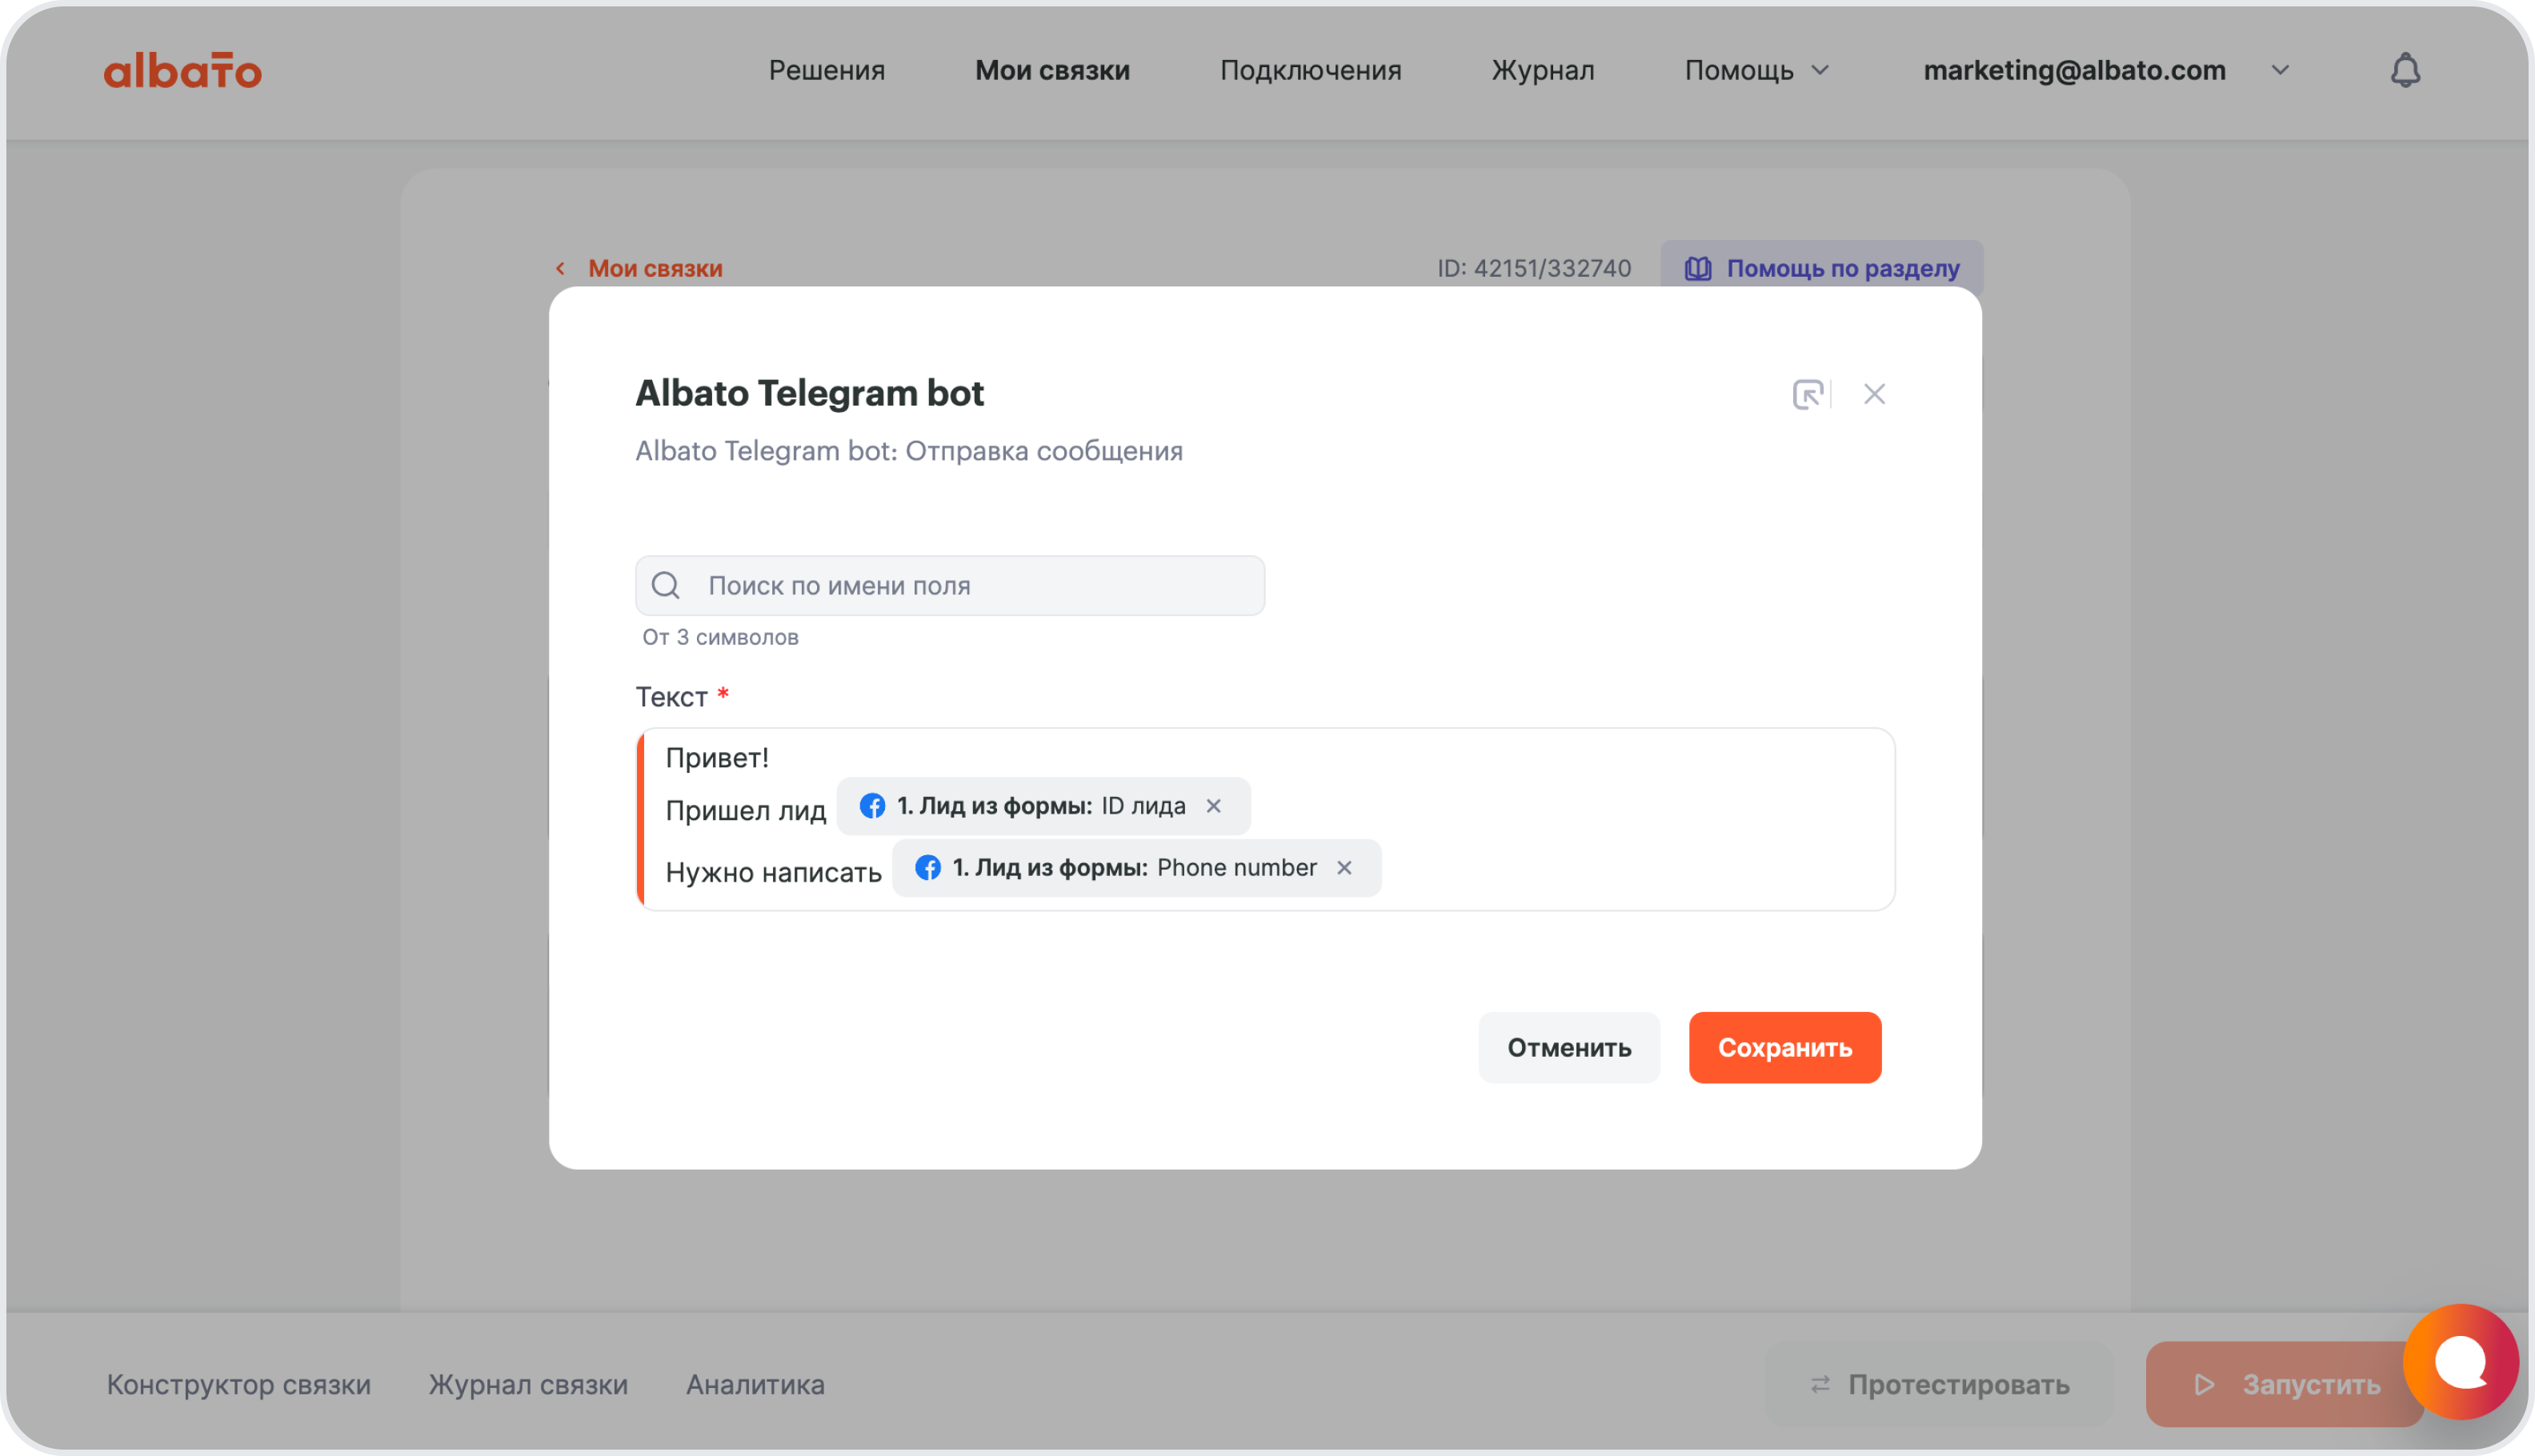Click the Протестировать button
The width and height of the screenshot is (2535, 1456).
(x=1939, y=1384)
